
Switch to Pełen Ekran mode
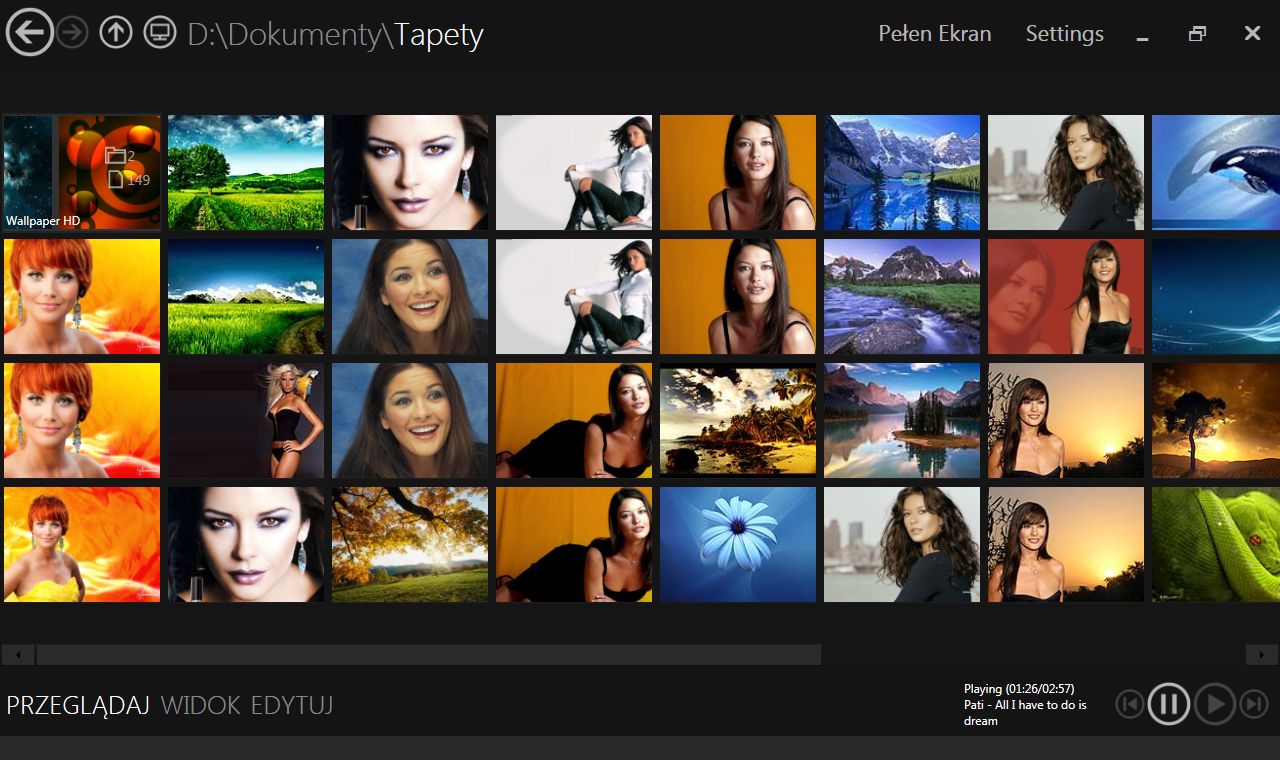coord(935,33)
